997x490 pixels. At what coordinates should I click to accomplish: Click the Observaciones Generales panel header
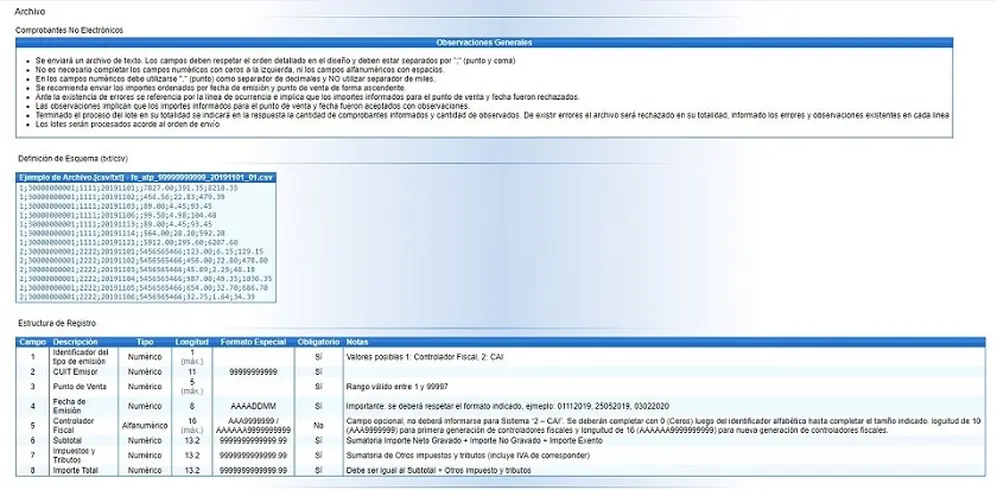coord(484,43)
